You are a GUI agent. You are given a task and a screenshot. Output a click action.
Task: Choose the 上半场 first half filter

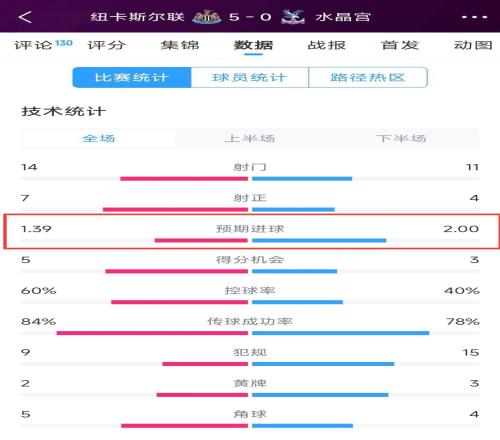(x=250, y=138)
